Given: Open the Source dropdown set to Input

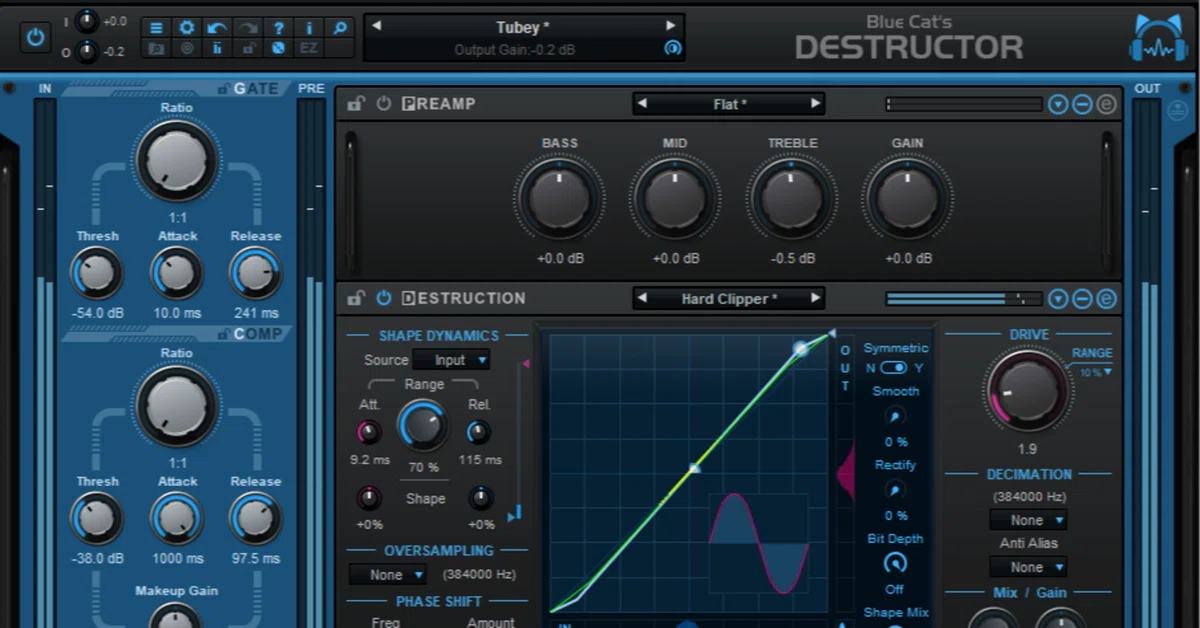Looking at the screenshot, I should 451,360.
